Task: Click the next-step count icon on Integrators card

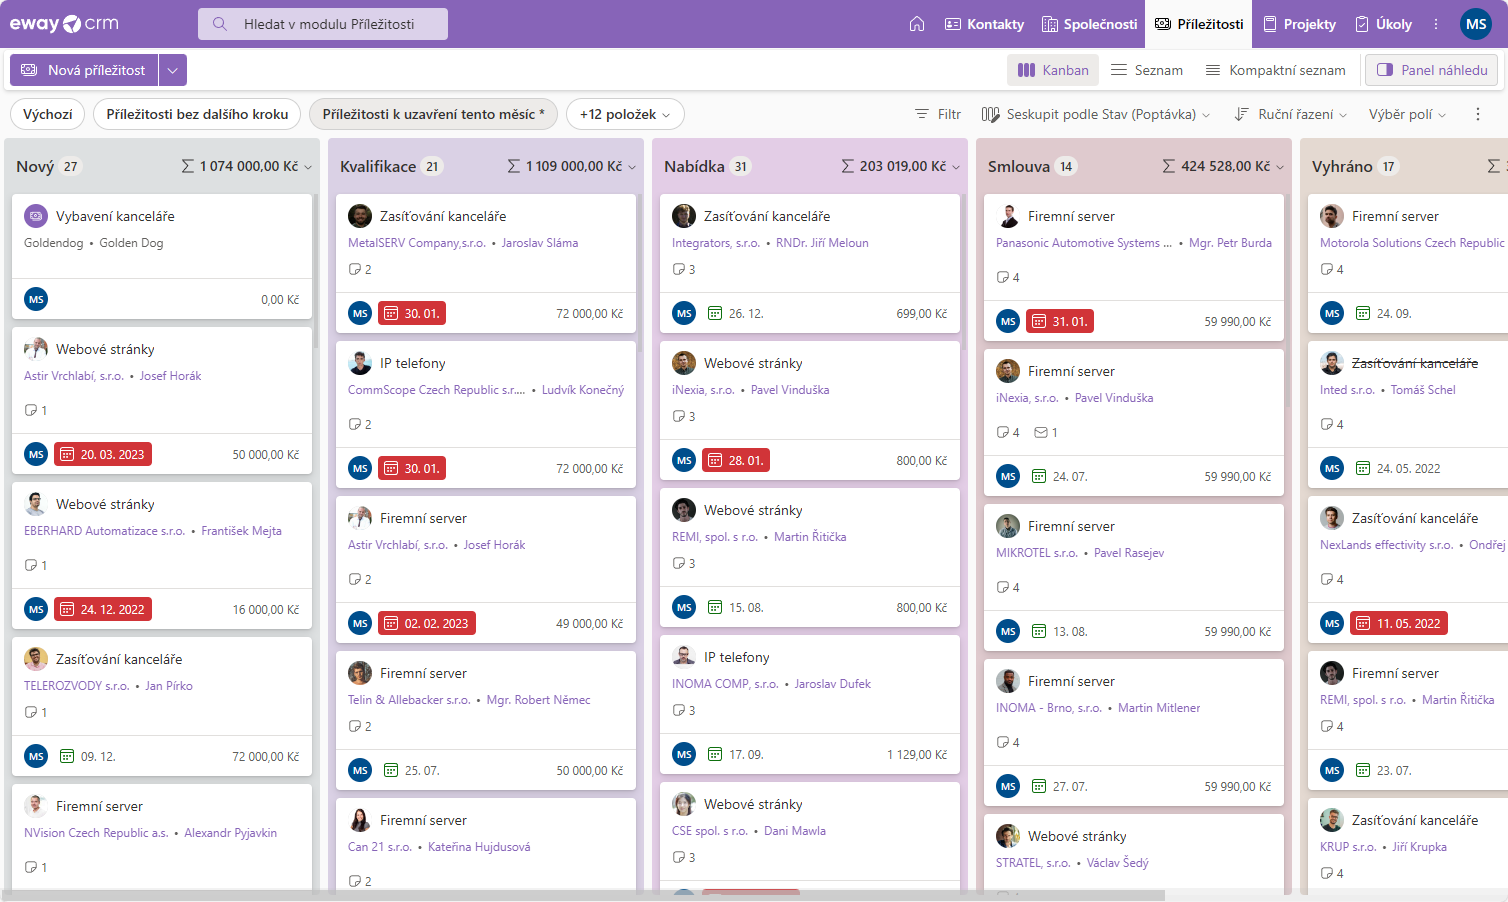Action: point(679,269)
